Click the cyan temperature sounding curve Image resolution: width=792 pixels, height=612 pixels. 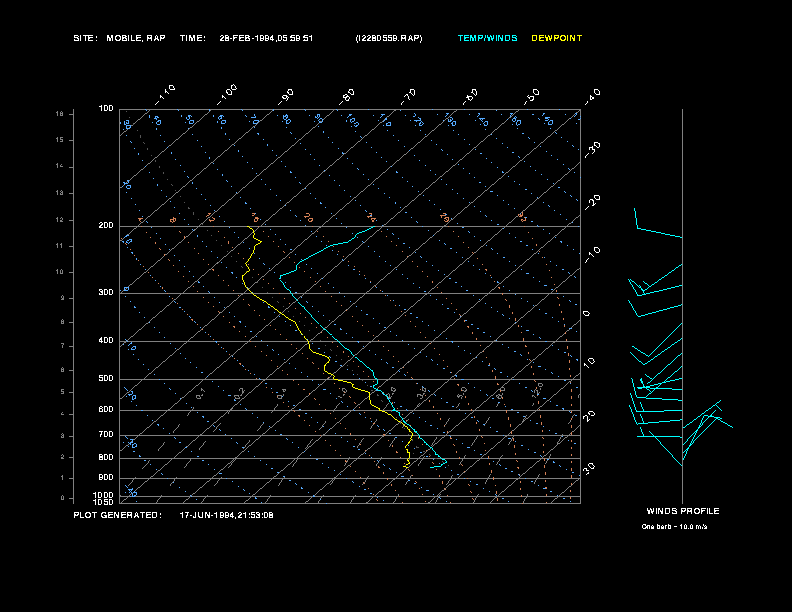(338, 341)
